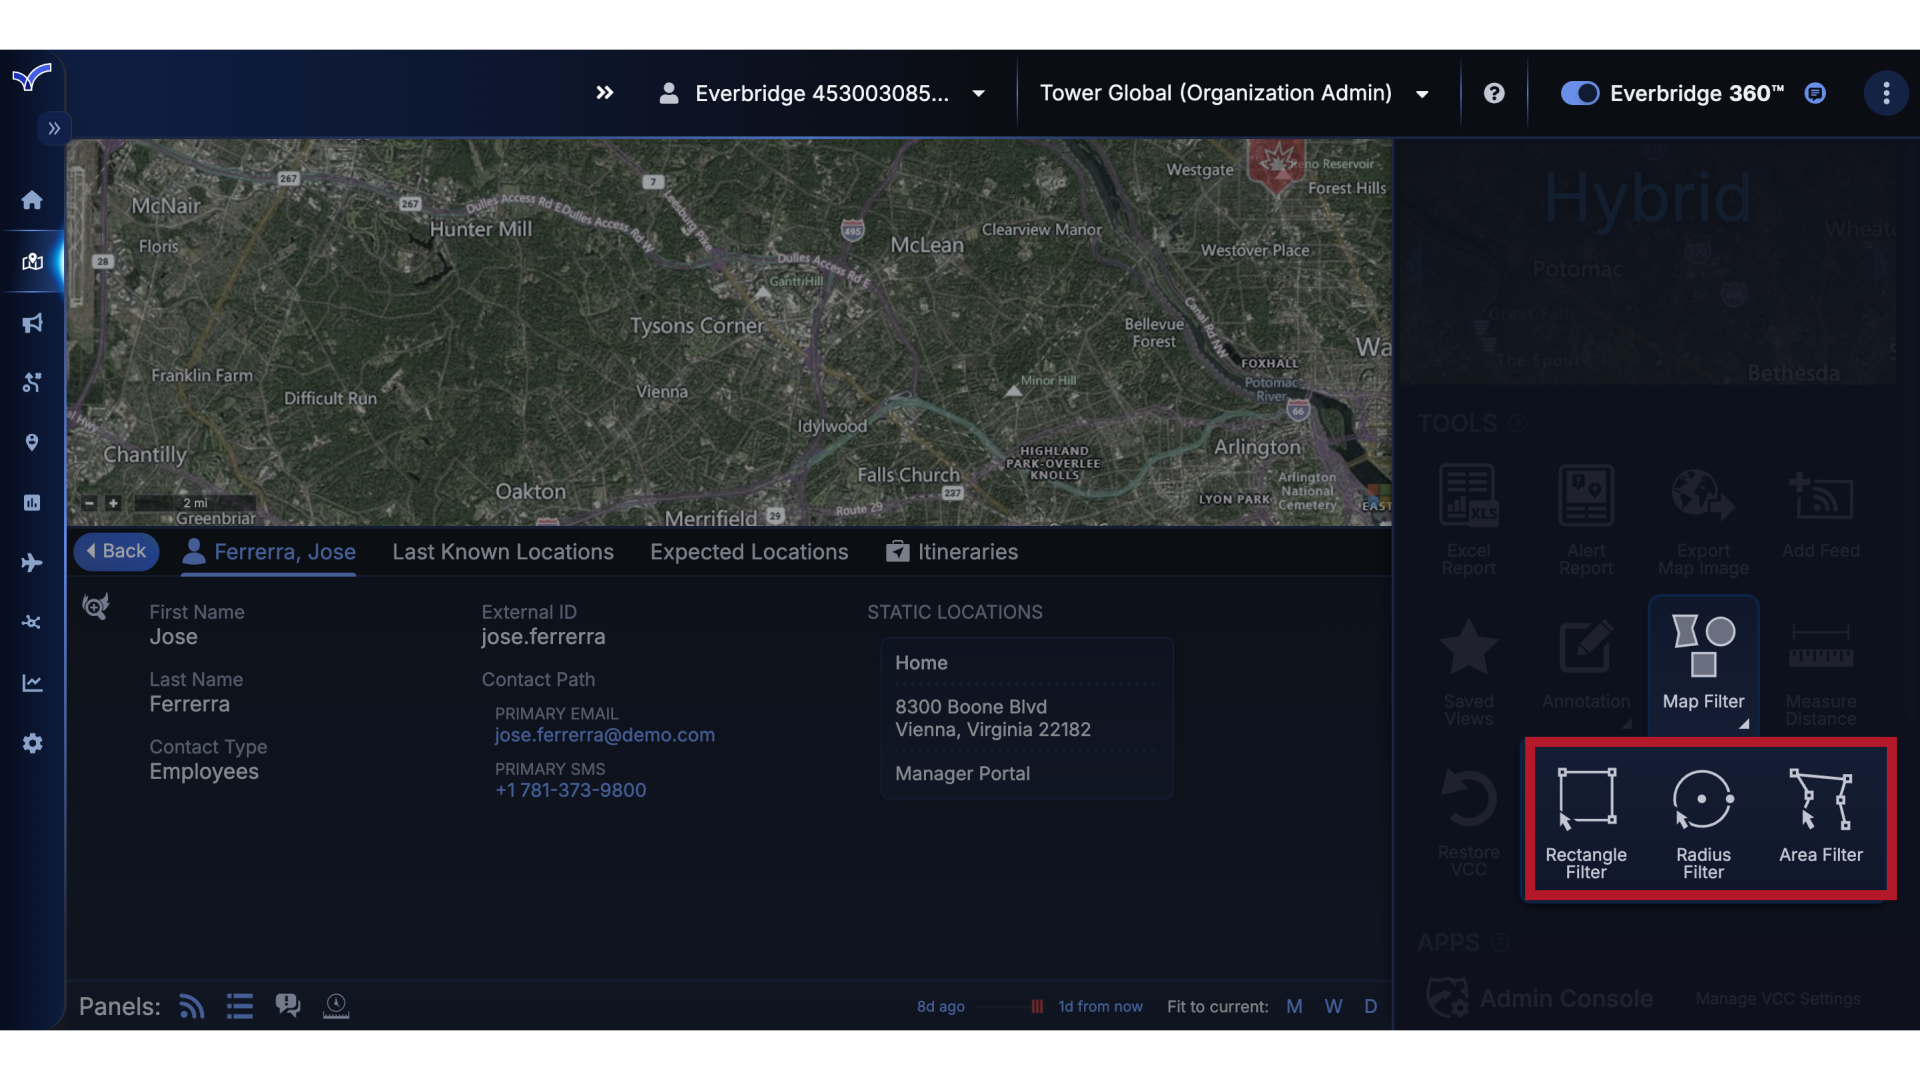Screen dimensions: 1920x1080
Task: Open the Itineraries tab
Action: 966,551
